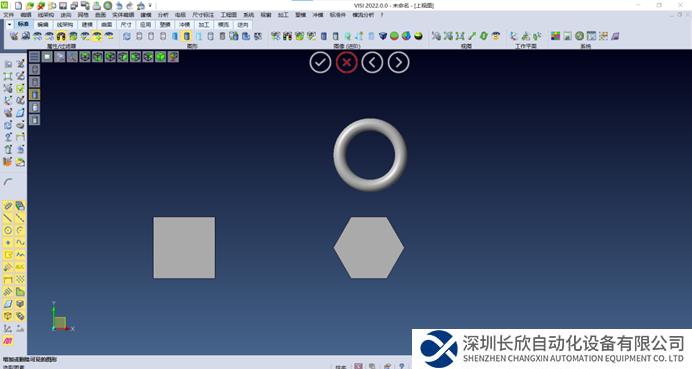The width and height of the screenshot is (692, 369).
Task: Toggle the green checkbox icon in left sidebar
Action: point(20,88)
